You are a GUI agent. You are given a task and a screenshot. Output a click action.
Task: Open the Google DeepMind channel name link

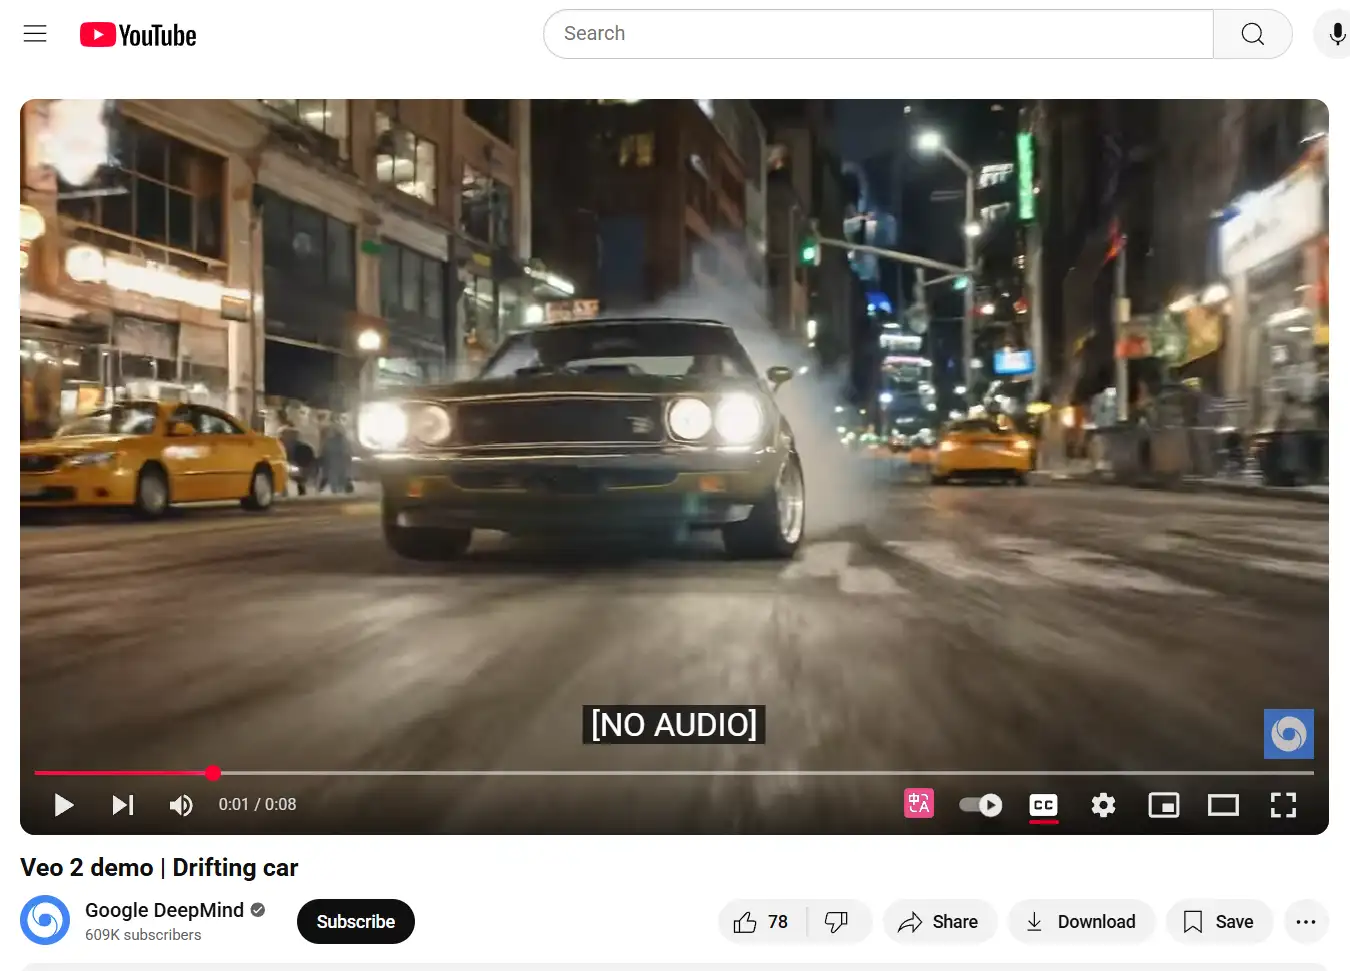pyautogui.click(x=164, y=910)
